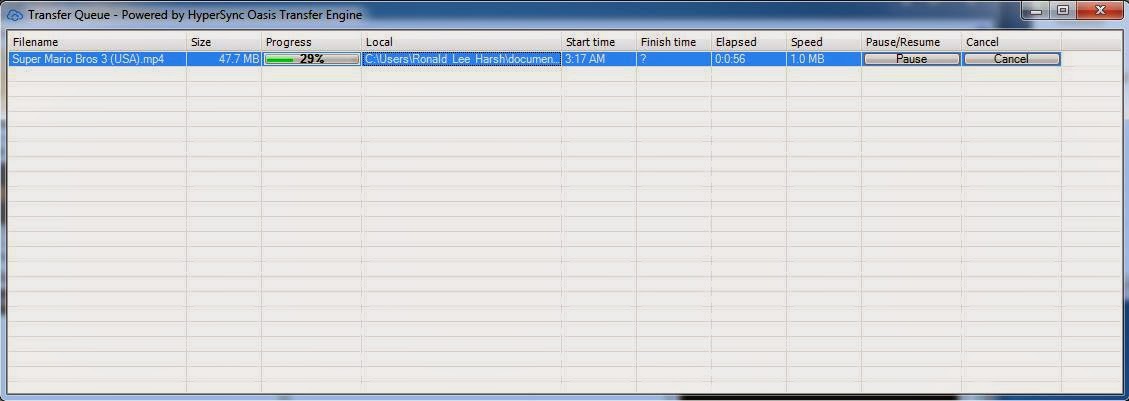Sort by Start time column header

pos(599,42)
